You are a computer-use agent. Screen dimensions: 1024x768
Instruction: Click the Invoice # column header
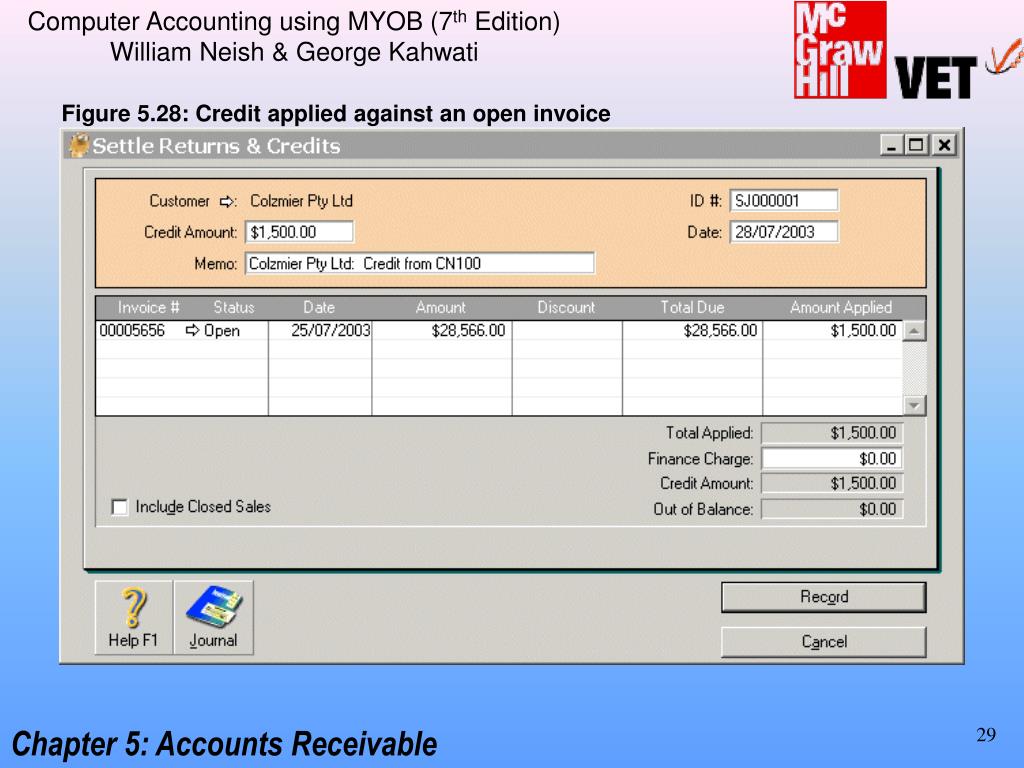pos(148,308)
